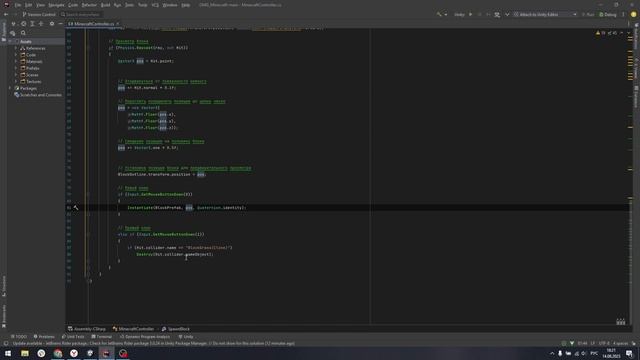Expand the References node
Viewport: 640px width, 360px height.
click(16, 48)
